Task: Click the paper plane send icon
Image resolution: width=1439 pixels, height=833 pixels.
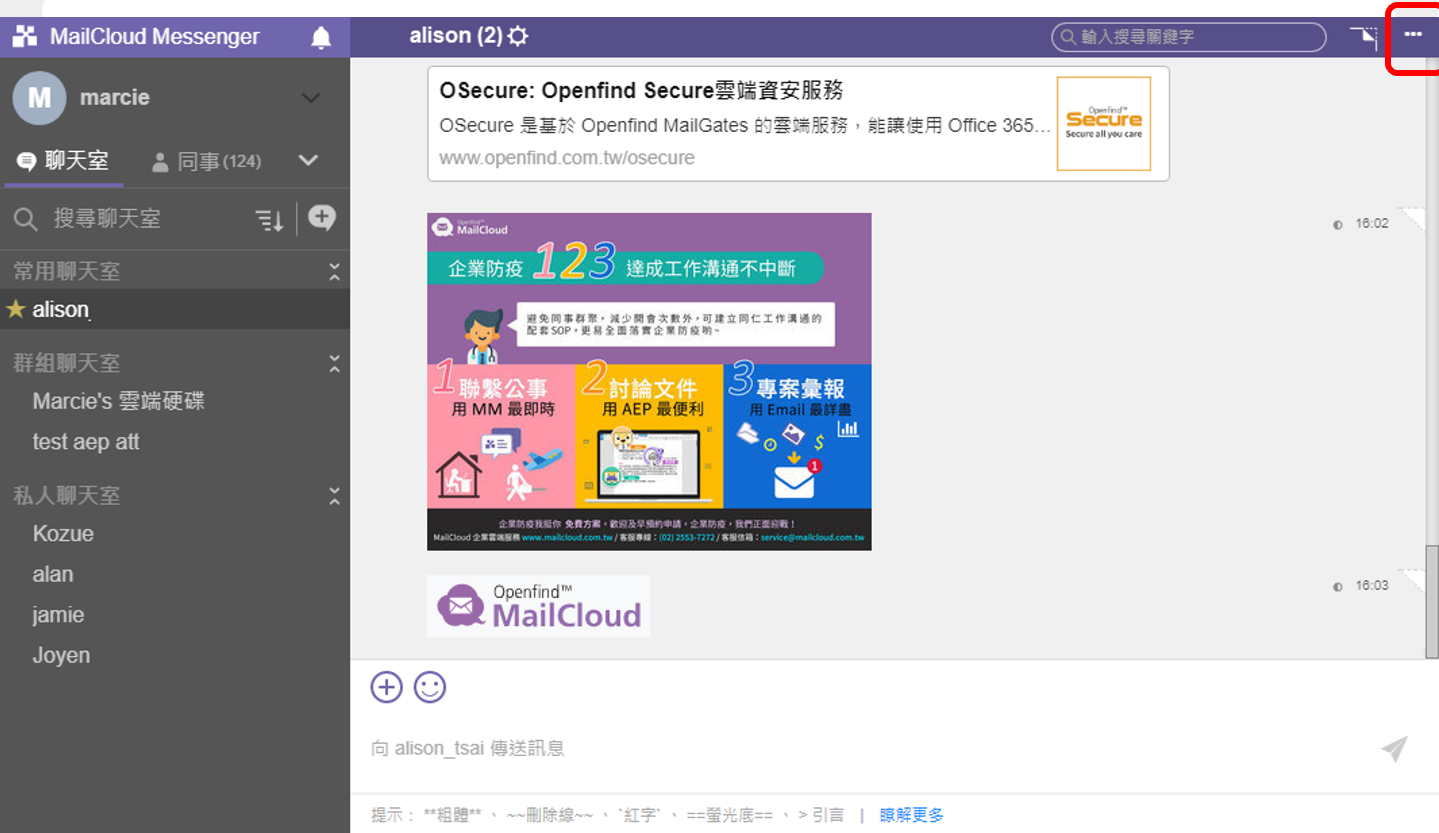Action: [1394, 749]
